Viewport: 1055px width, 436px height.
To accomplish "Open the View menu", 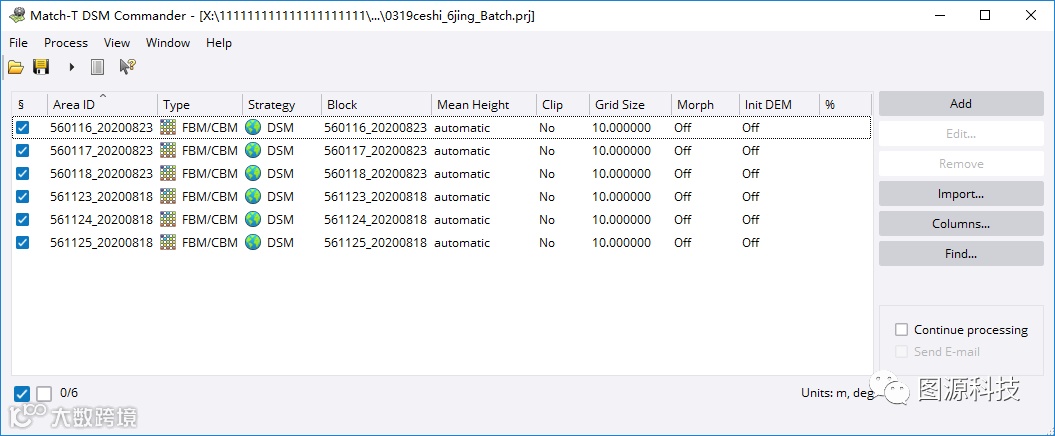I will pyautogui.click(x=116, y=42).
